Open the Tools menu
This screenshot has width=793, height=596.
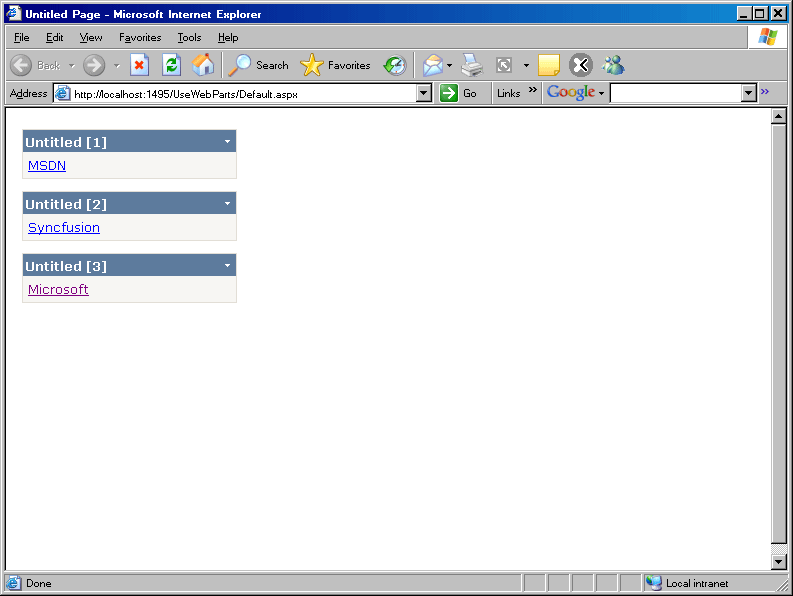pyautogui.click(x=189, y=37)
